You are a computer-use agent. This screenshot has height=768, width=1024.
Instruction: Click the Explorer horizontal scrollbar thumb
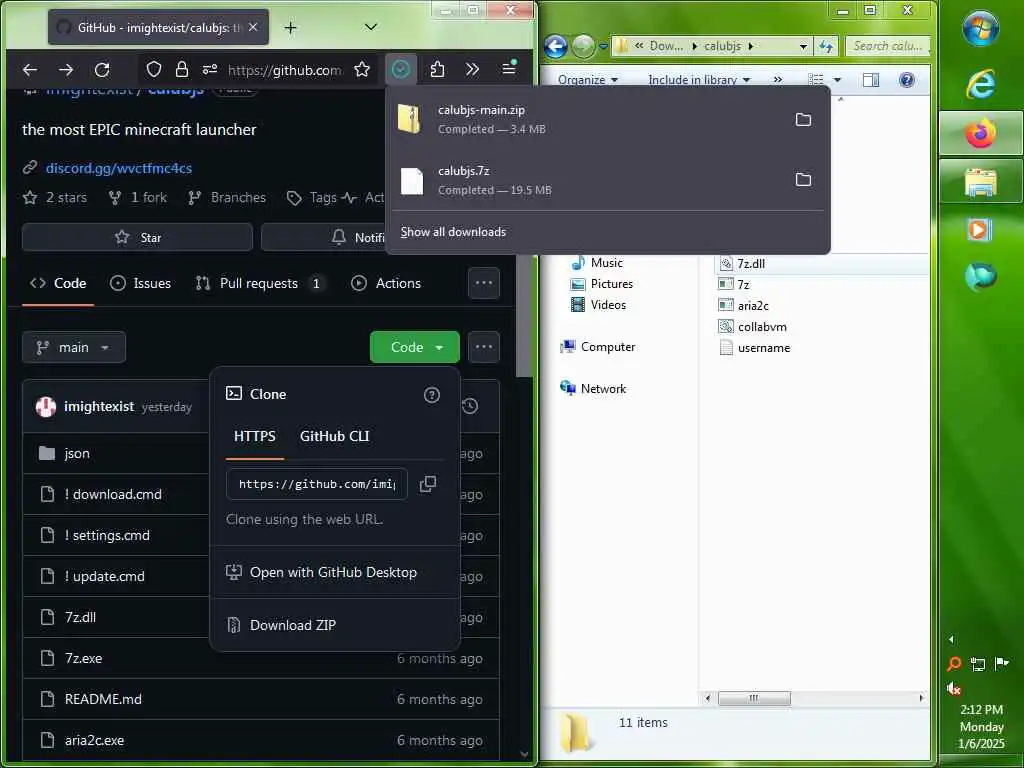coord(754,698)
